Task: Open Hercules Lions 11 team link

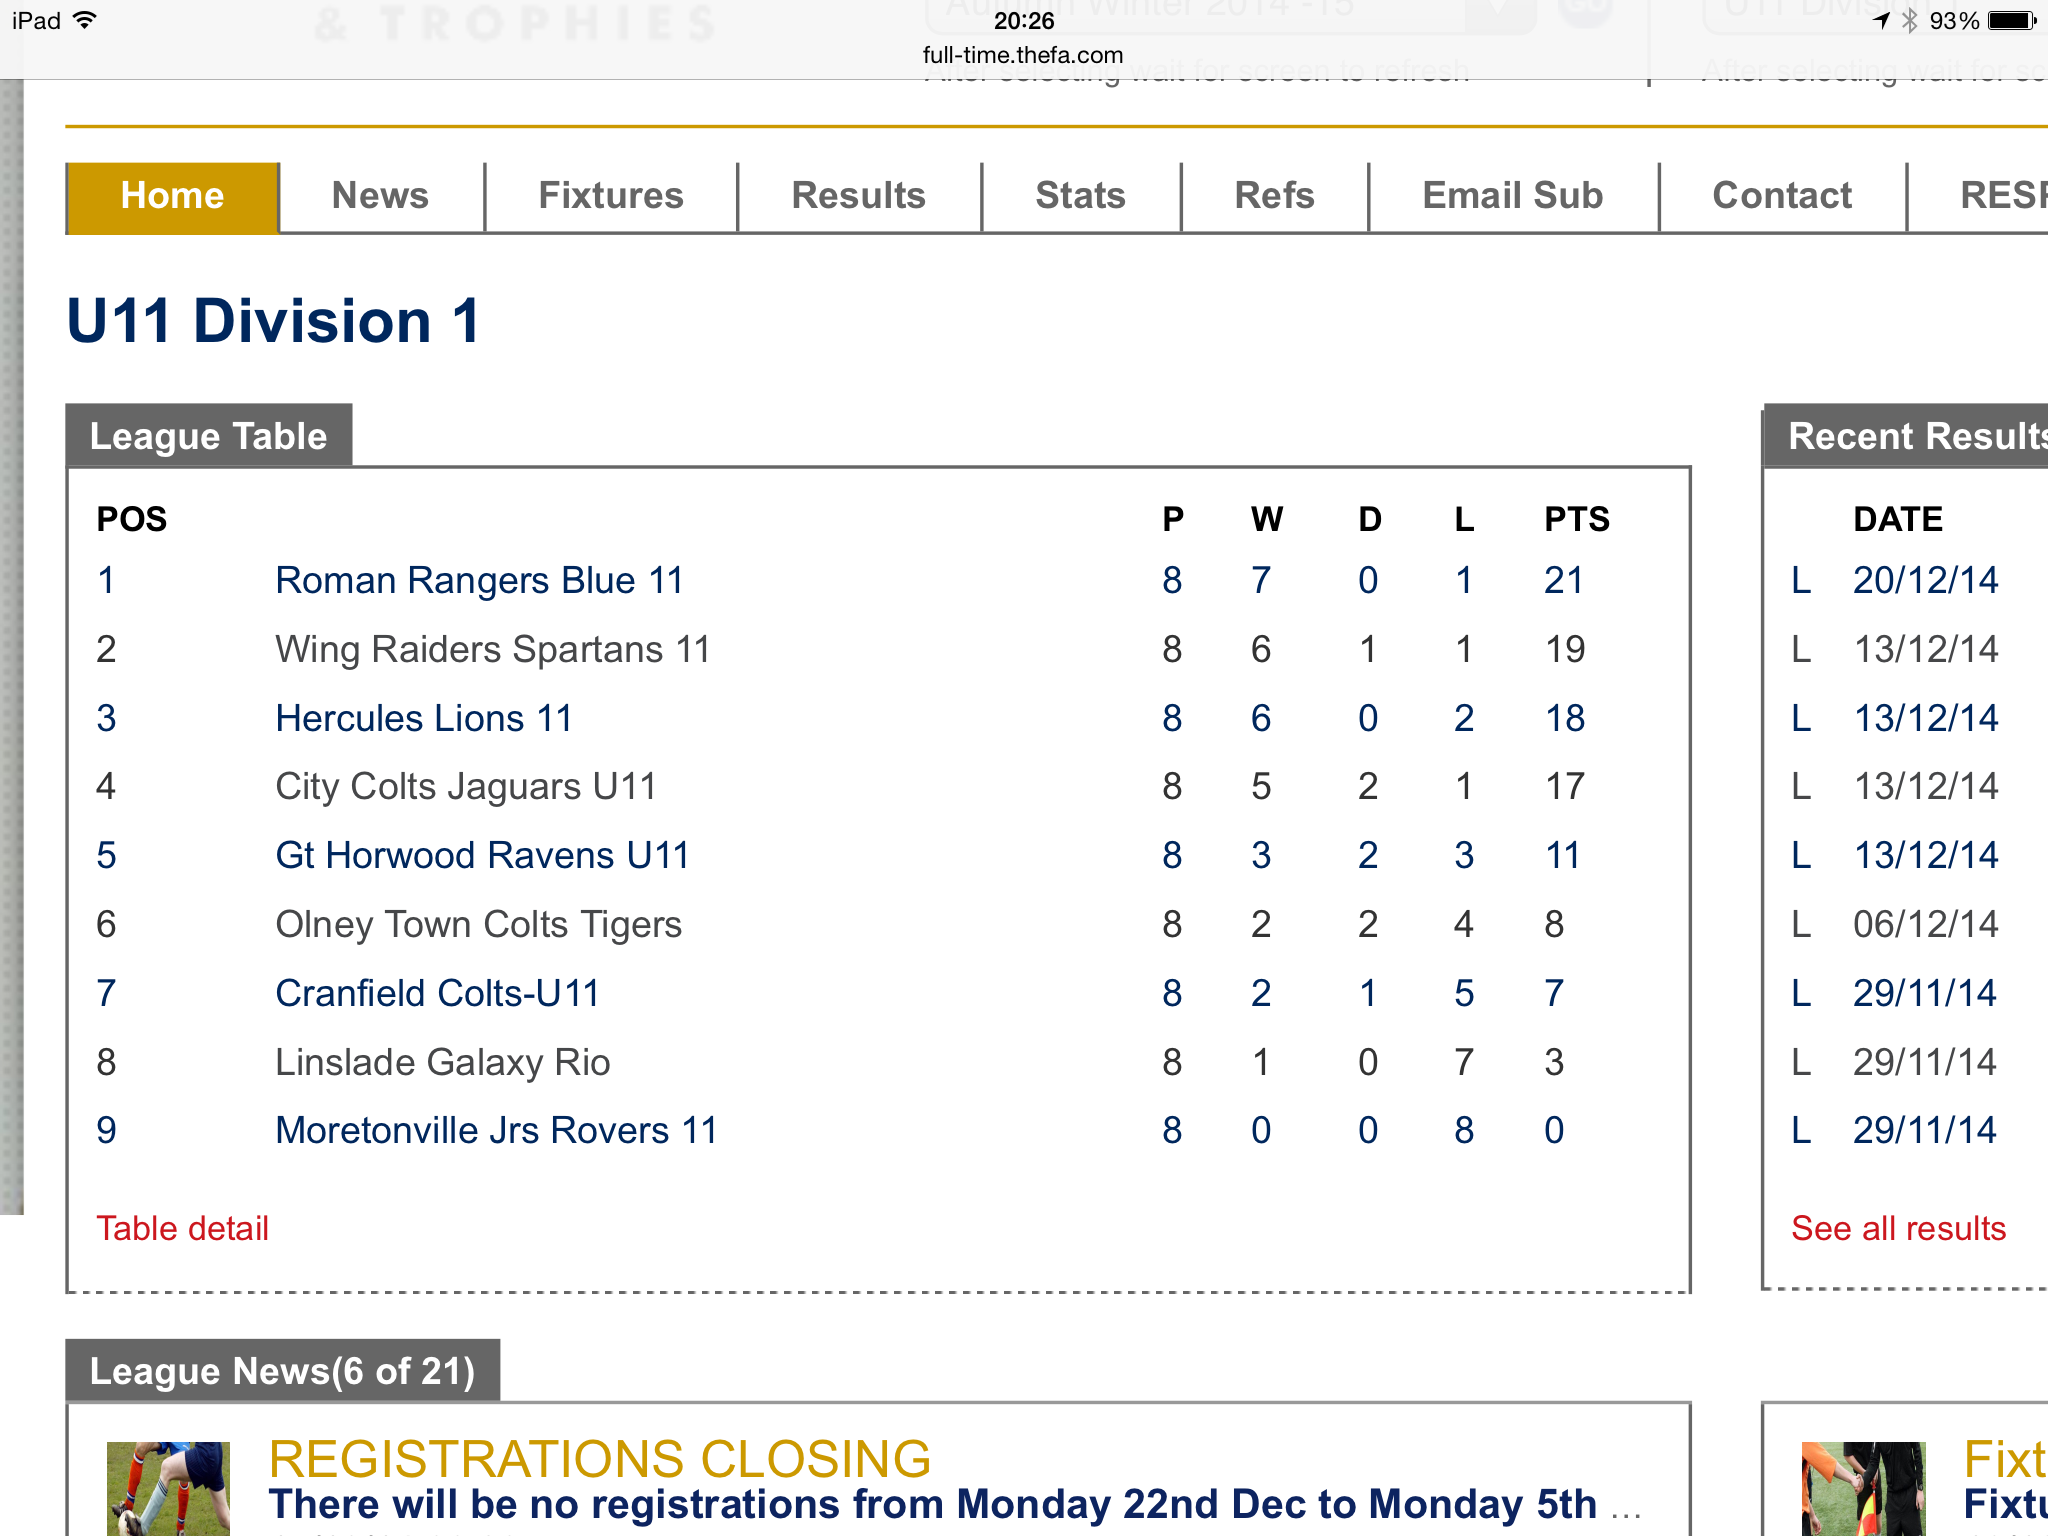Action: point(424,718)
